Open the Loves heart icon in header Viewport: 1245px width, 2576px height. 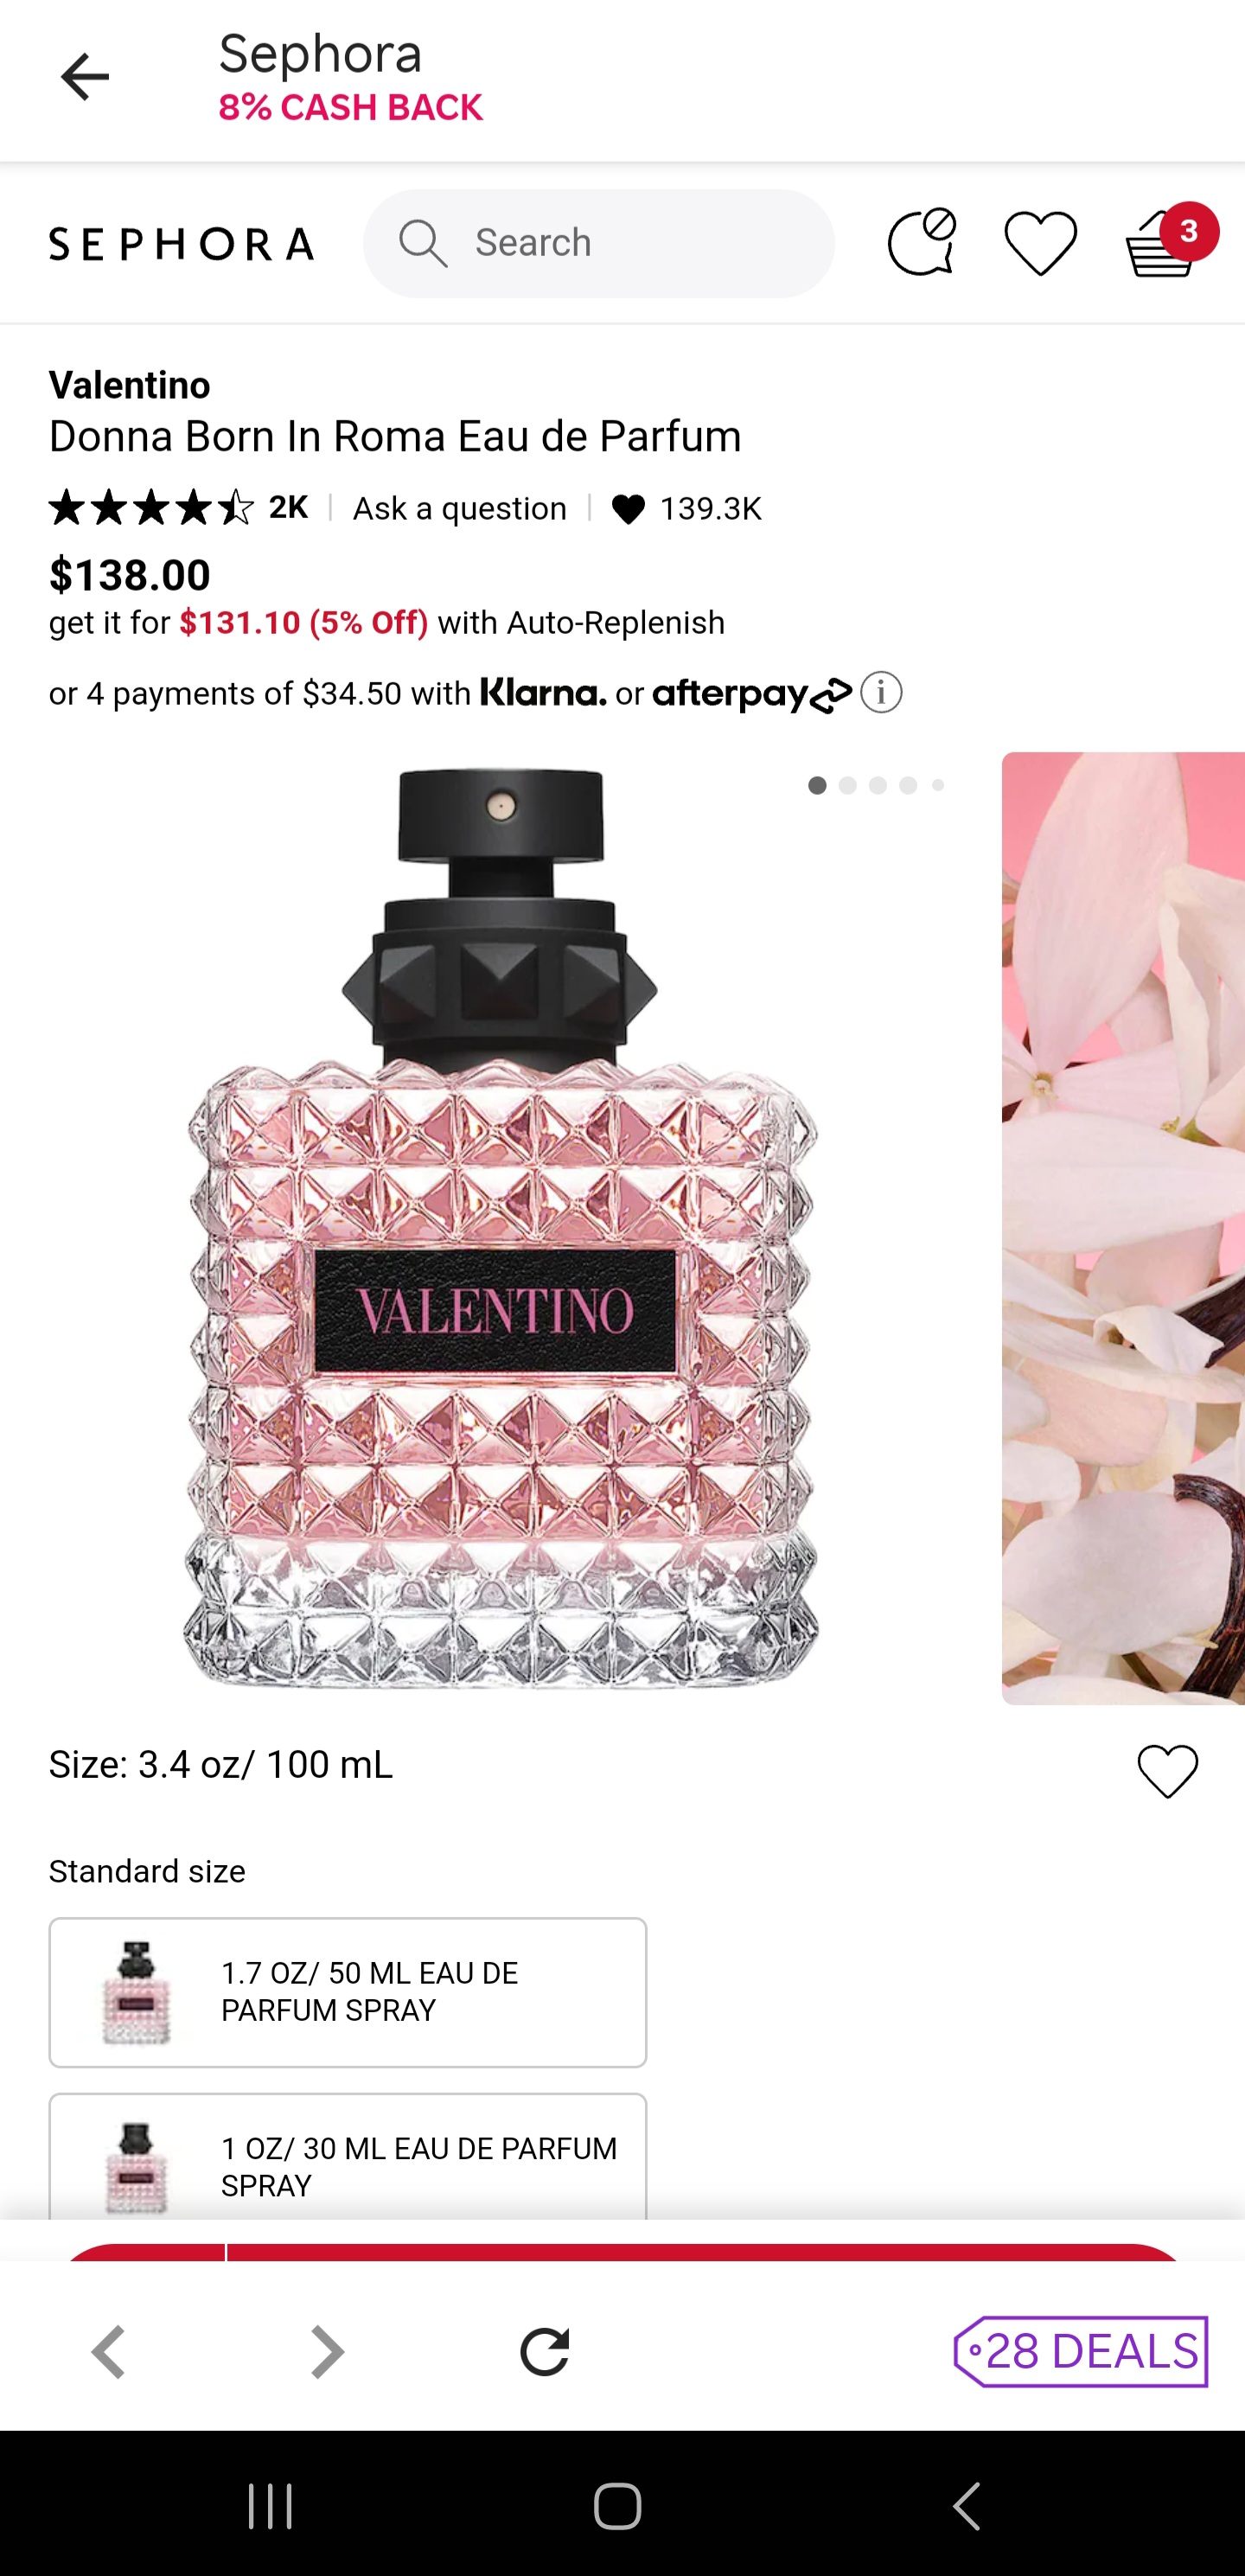tap(1040, 242)
